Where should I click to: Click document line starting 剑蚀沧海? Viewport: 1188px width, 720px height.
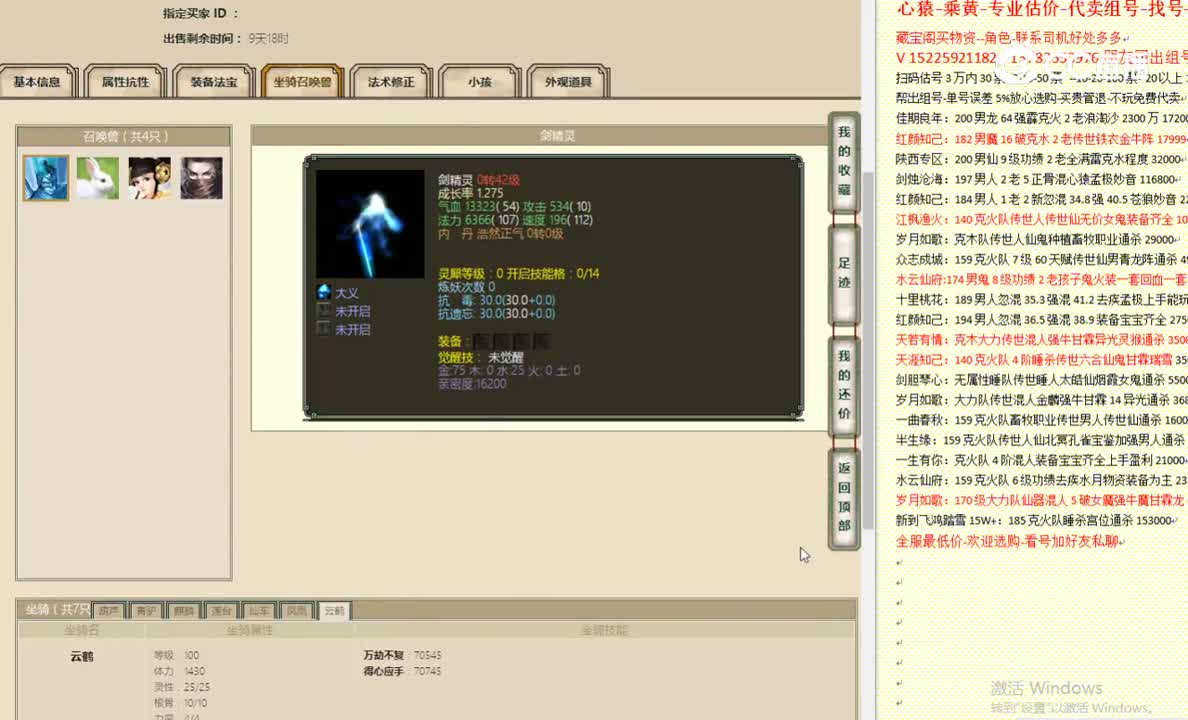point(1038,179)
